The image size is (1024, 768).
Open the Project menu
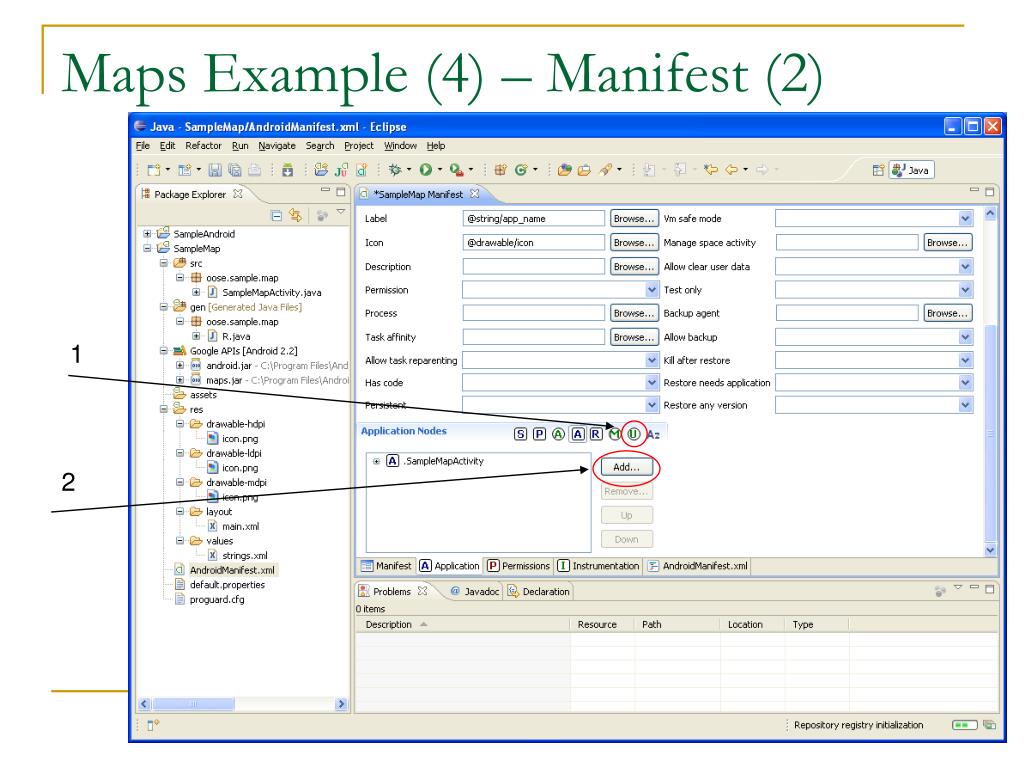359,146
